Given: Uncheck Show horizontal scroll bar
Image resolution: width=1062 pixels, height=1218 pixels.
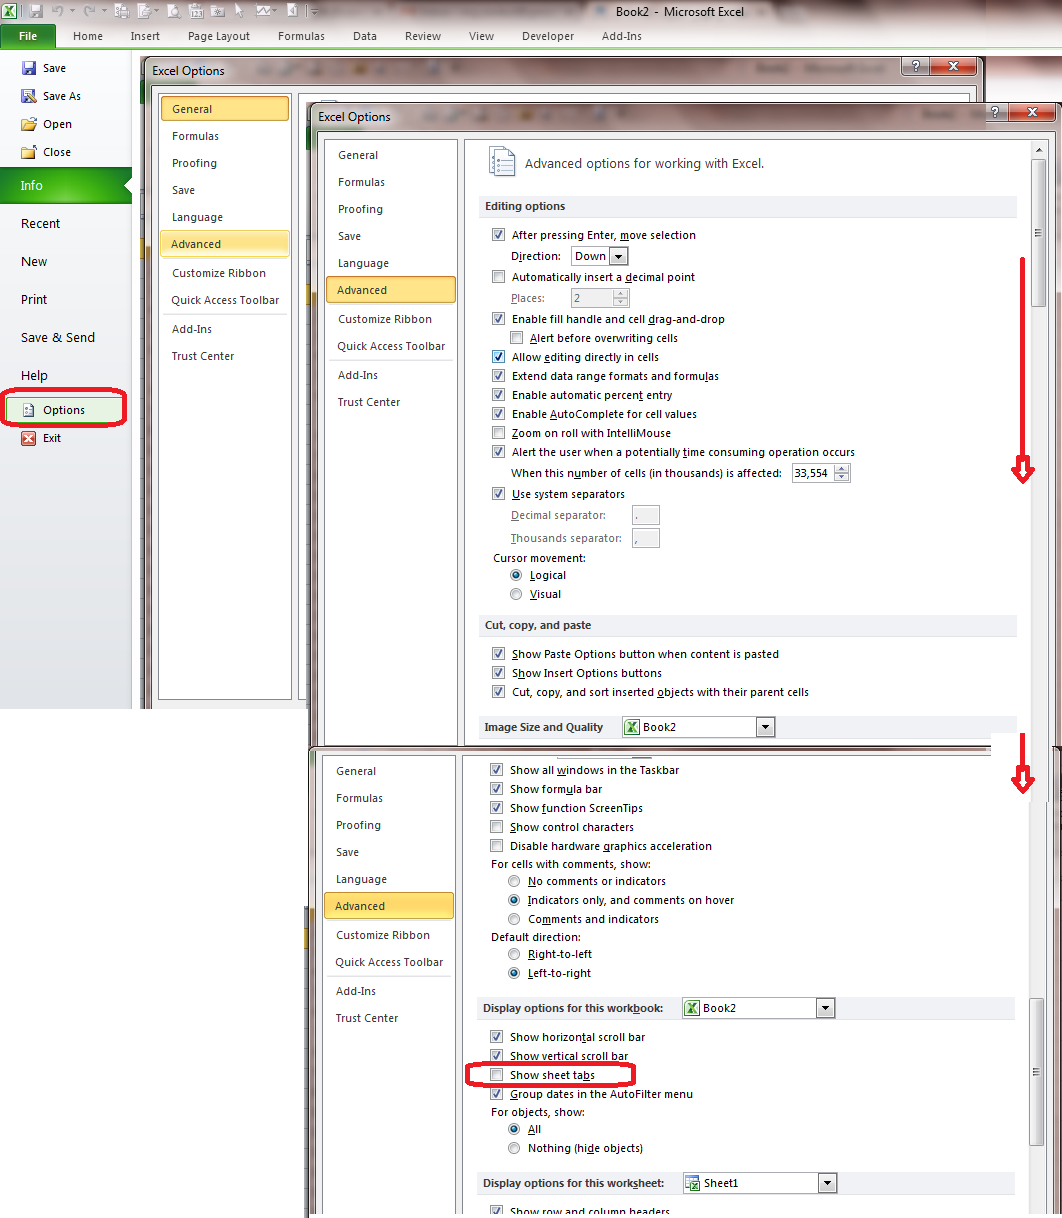Looking at the screenshot, I should click(497, 1037).
